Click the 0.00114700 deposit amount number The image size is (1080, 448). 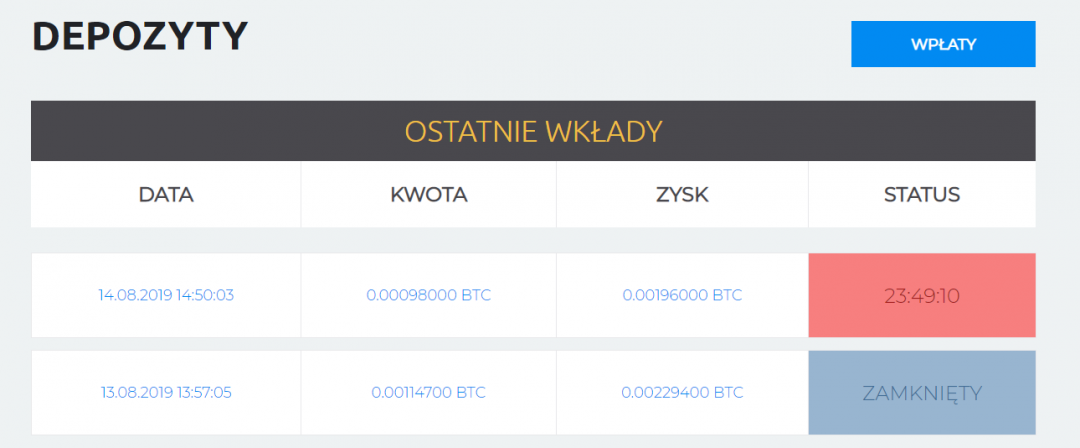[413, 392]
